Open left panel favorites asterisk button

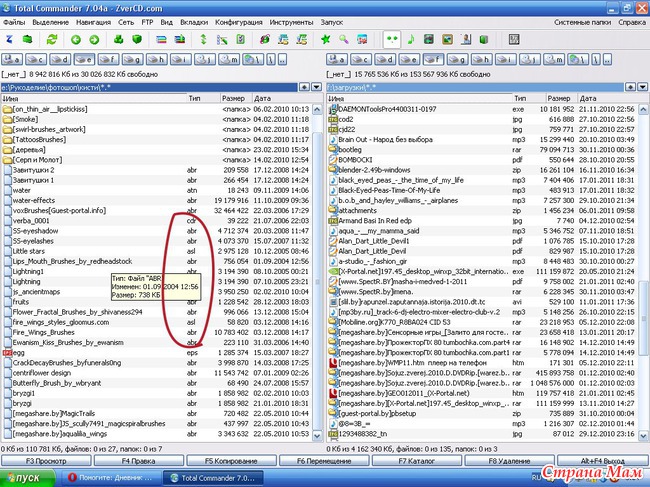pyautogui.click(x=304, y=87)
